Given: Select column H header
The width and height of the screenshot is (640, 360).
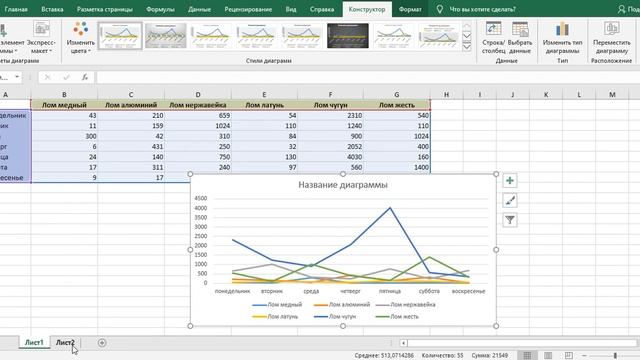Looking at the screenshot, I should [446, 94].
